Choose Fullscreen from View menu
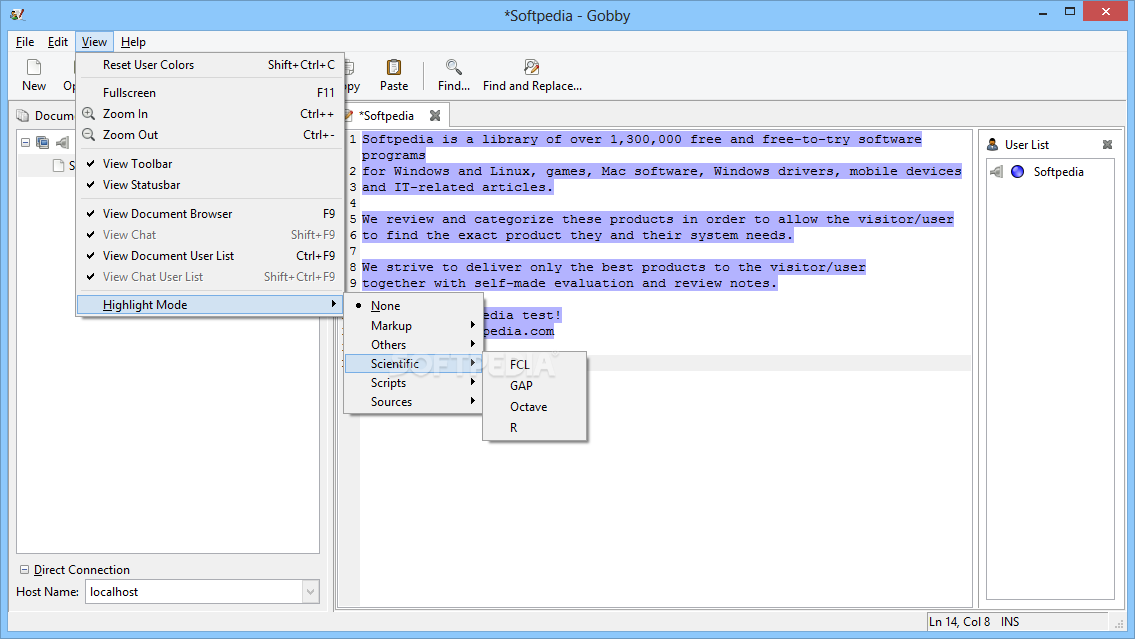 [x=210, y=93]
